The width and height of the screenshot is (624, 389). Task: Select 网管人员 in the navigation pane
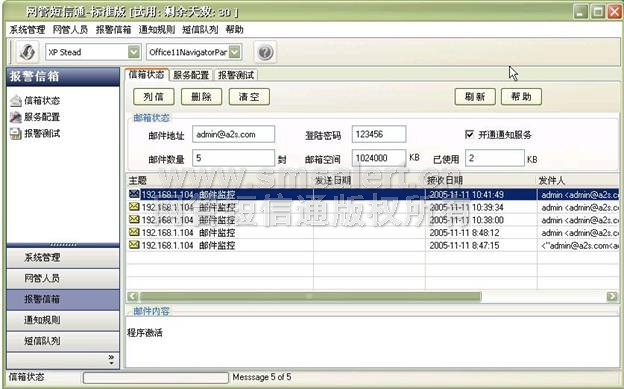[x=63, y=278]
